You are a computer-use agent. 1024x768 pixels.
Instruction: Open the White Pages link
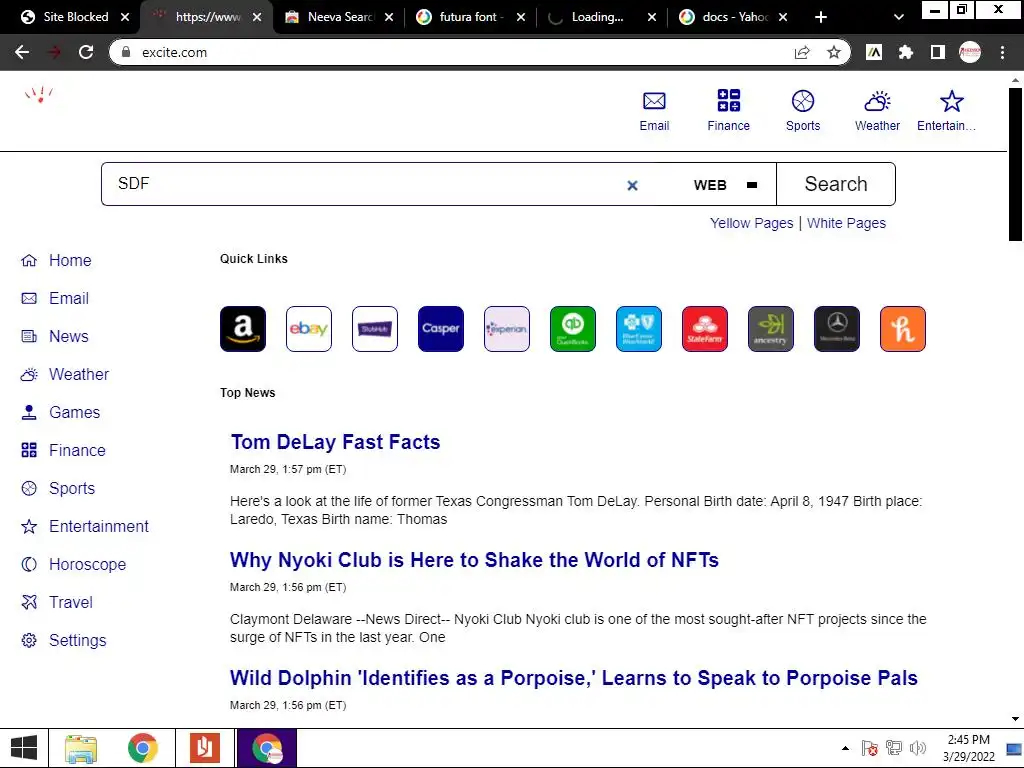point(846,223)
